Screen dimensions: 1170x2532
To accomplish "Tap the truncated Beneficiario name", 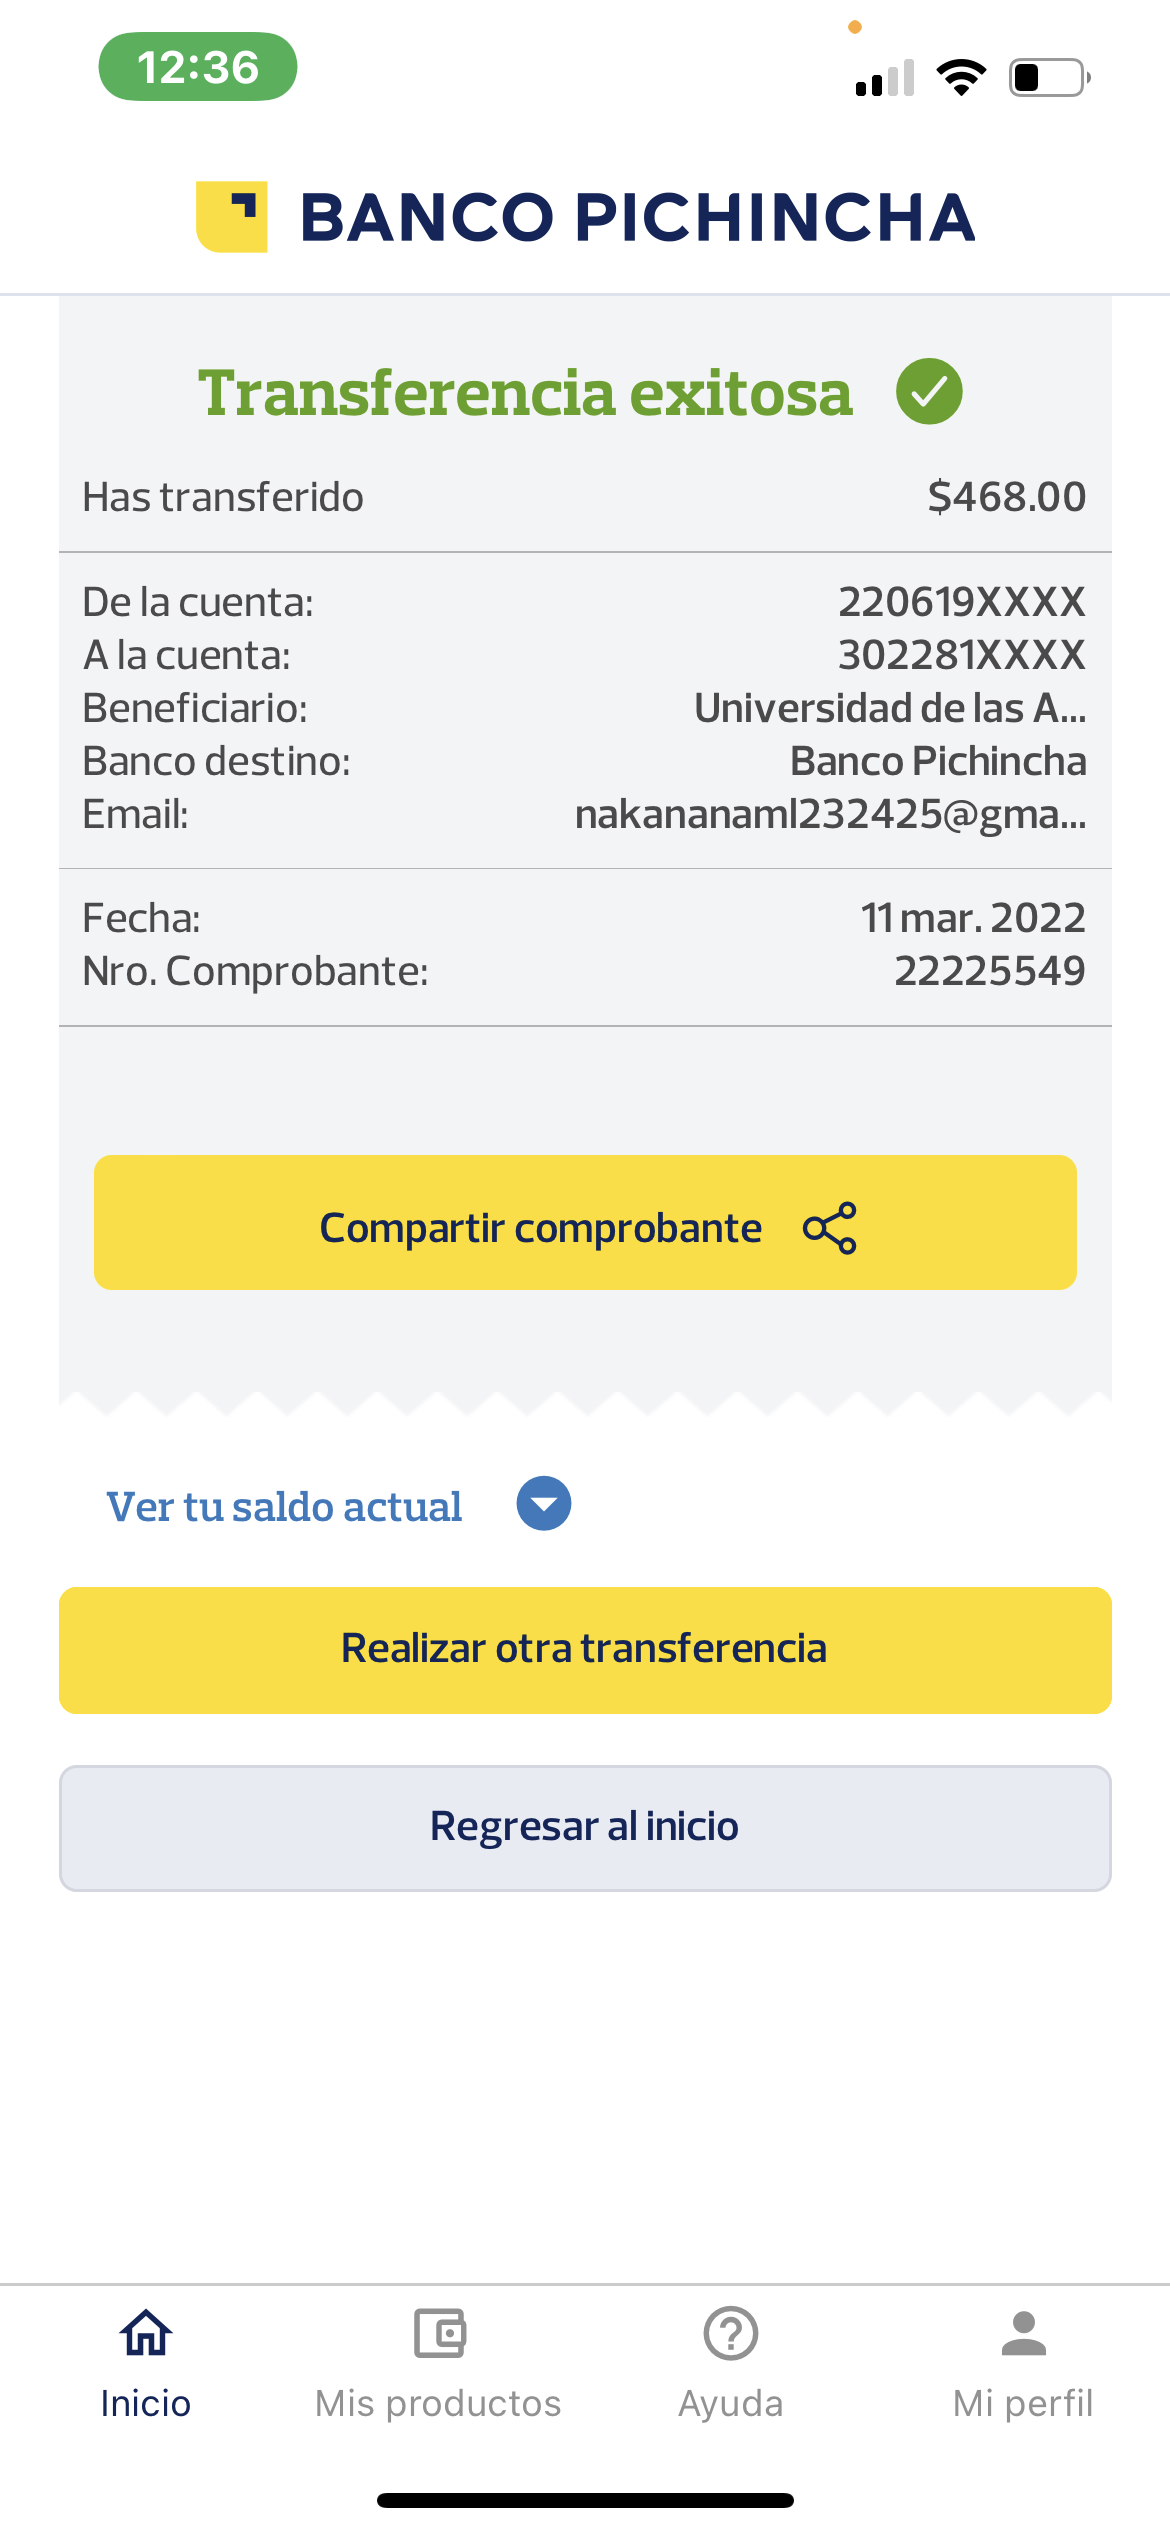I will tap(890, 708).
